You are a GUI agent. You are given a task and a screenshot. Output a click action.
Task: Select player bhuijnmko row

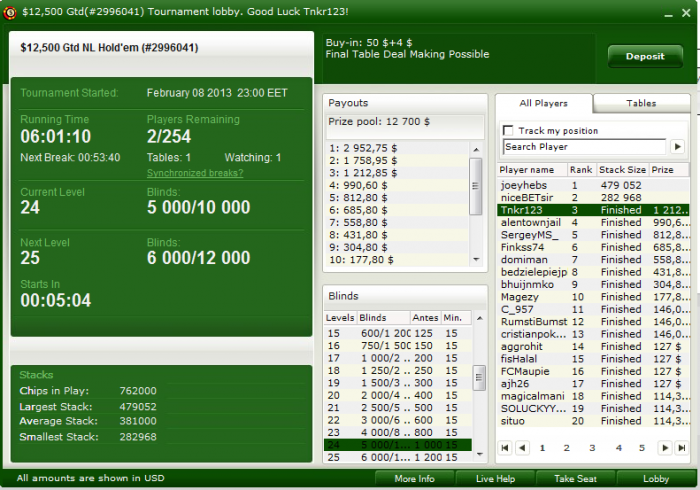[593, 285]
